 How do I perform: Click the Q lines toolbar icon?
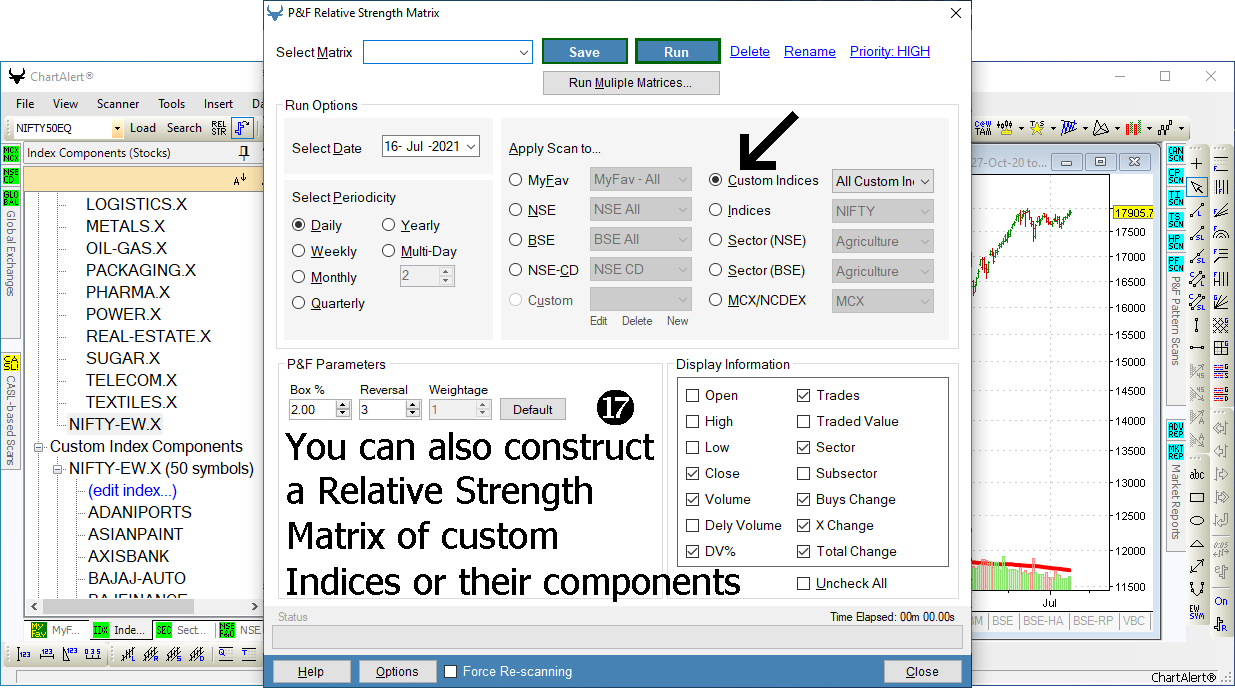[x=225, y=655]
